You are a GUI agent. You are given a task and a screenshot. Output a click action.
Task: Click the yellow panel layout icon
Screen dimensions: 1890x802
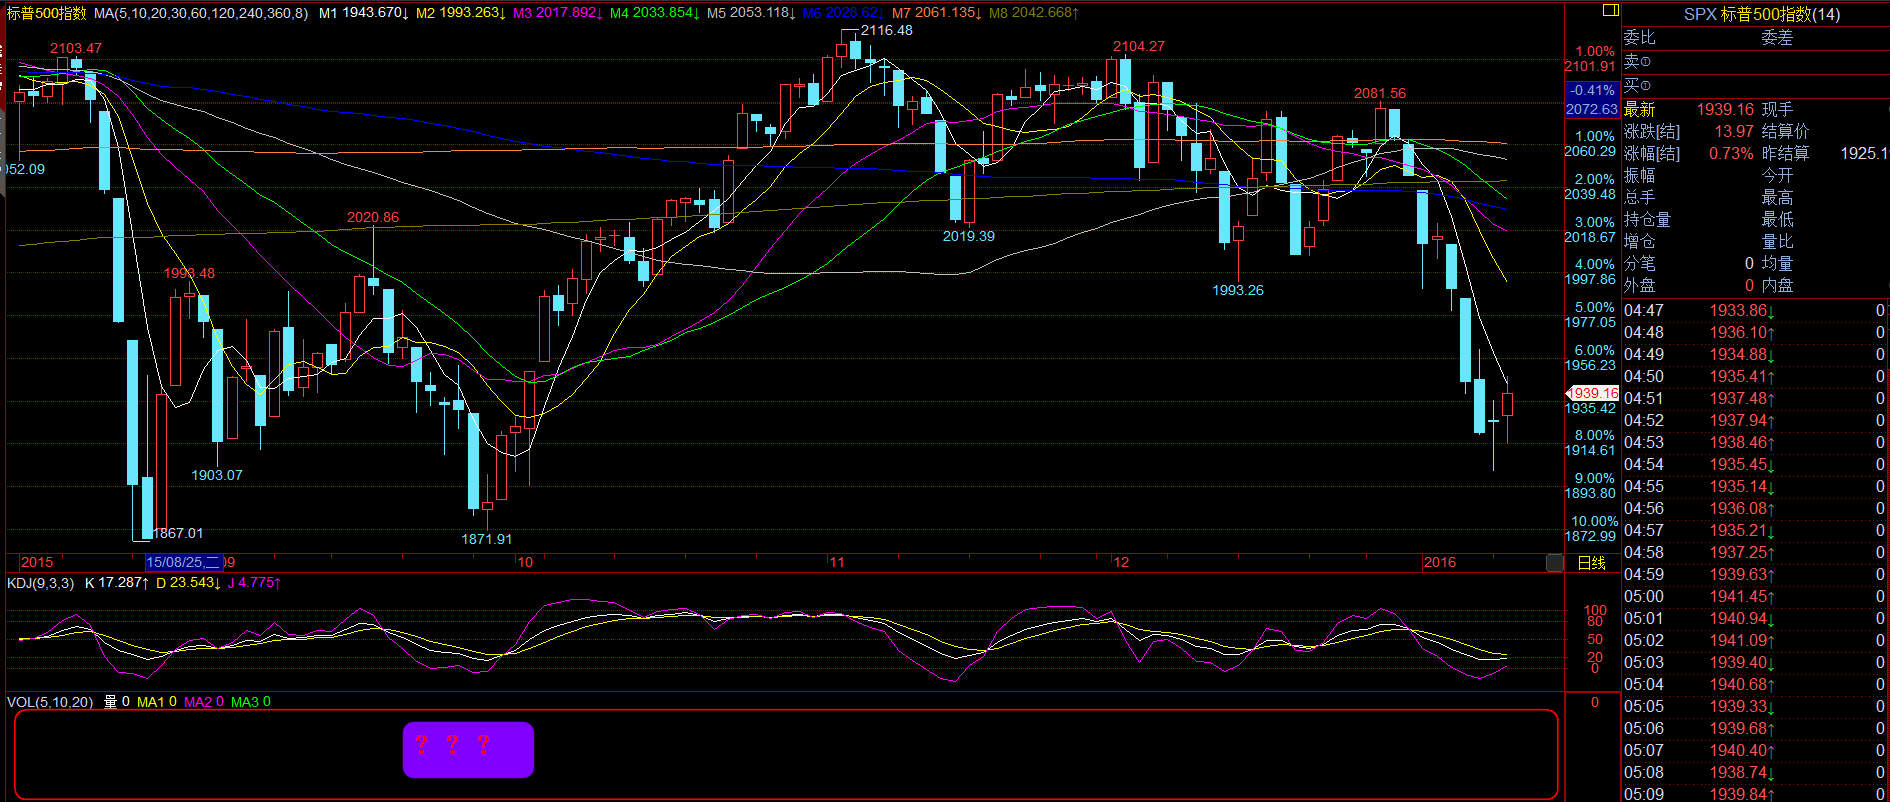pos(1610,10)
